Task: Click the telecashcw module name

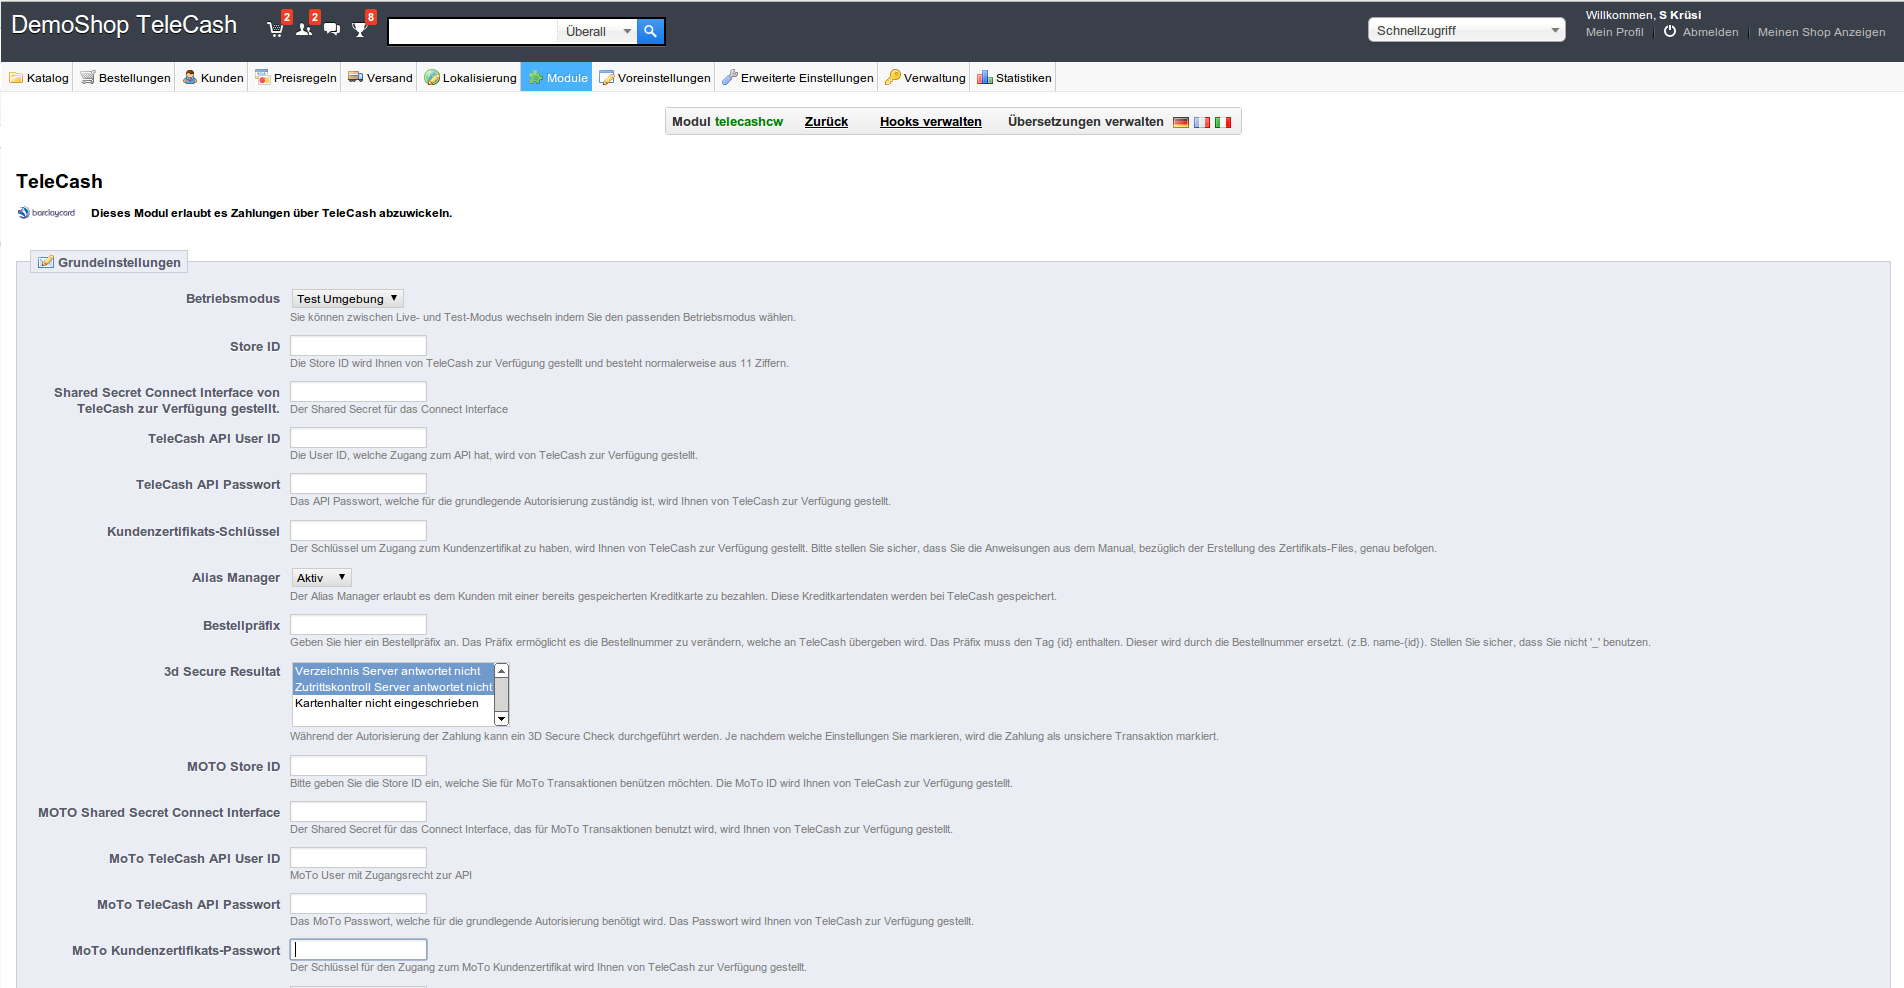Action: point(749,122)
